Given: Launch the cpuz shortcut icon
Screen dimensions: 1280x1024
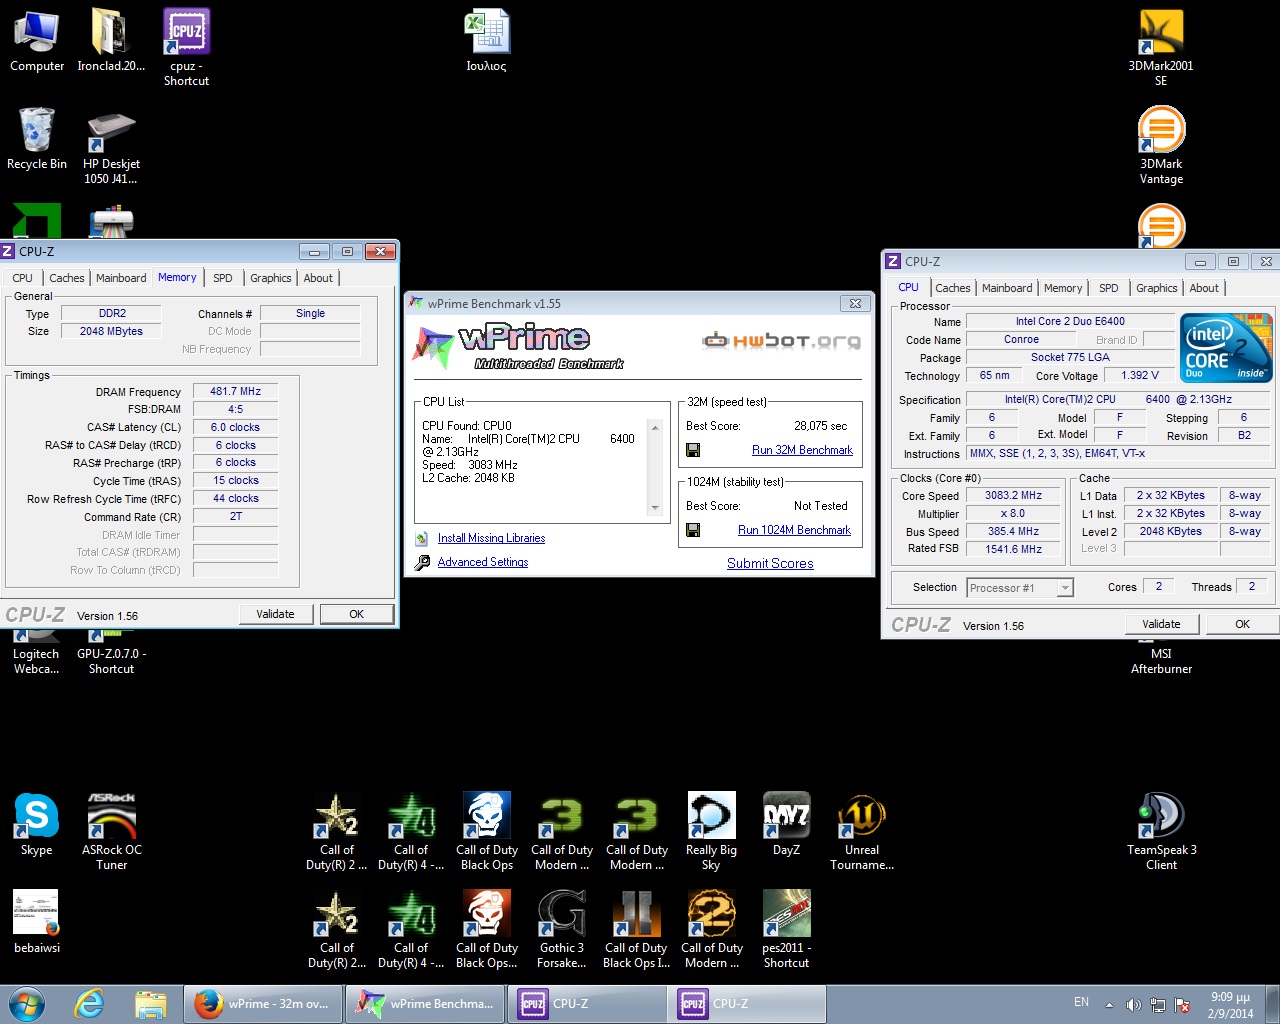Looking at the screenshot, I should tap(186, 47).
